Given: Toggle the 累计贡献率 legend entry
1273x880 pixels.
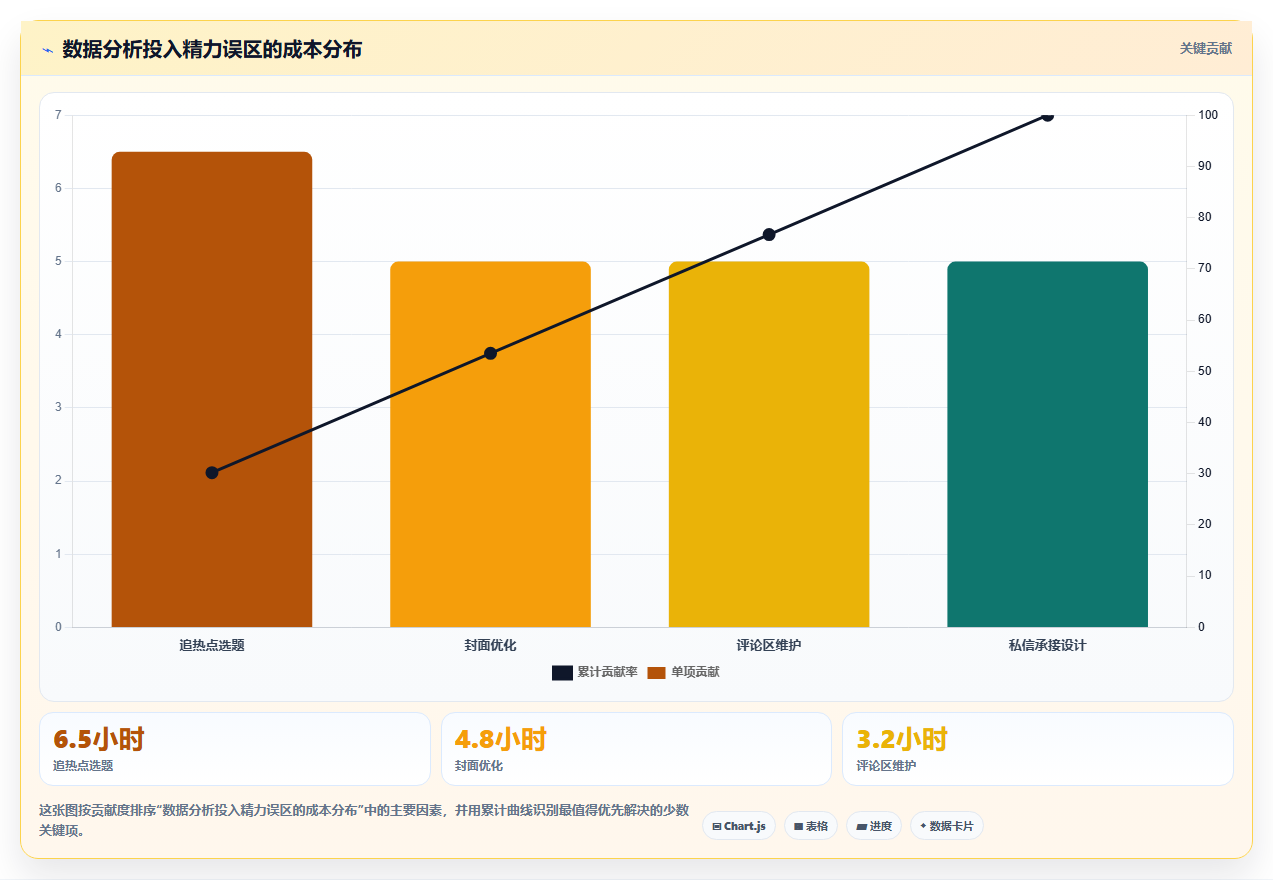Looking at the screenshot, I should (595, 672).
